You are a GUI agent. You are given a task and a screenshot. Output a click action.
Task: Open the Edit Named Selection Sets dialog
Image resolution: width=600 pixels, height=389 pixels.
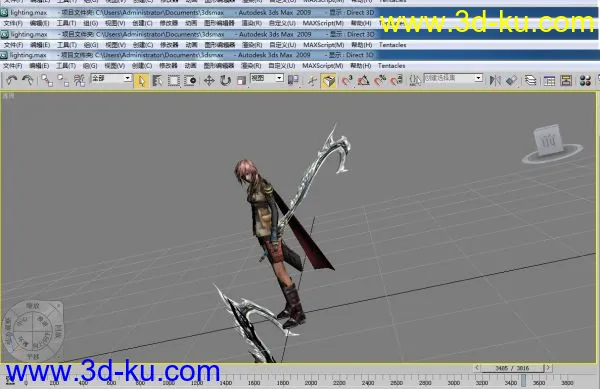[414, 81]
